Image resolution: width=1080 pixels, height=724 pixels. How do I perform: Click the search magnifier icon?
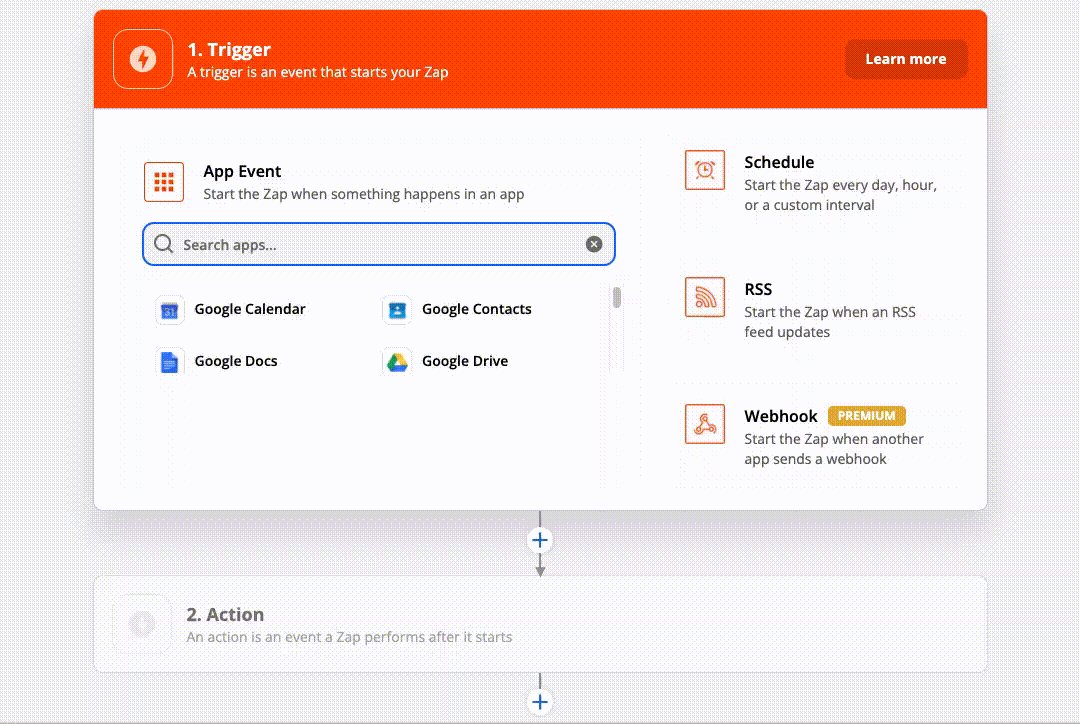(x=163, y=243)
